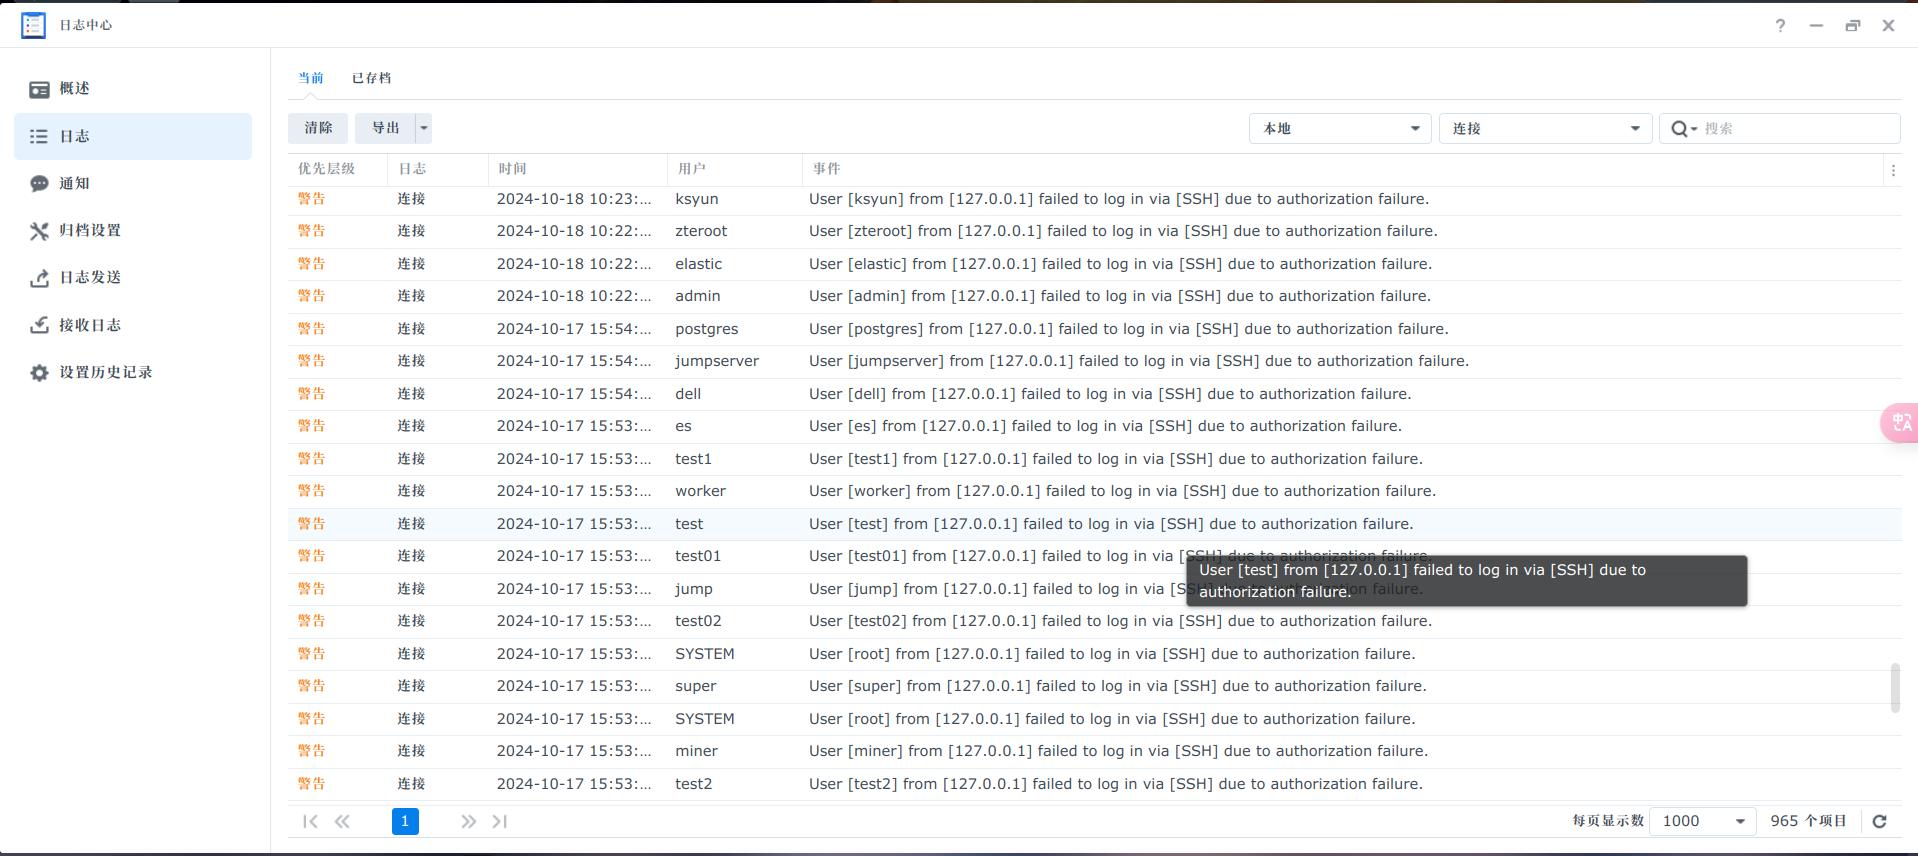
Task: Sort by 时间 column header
Action: coord(577,169)
